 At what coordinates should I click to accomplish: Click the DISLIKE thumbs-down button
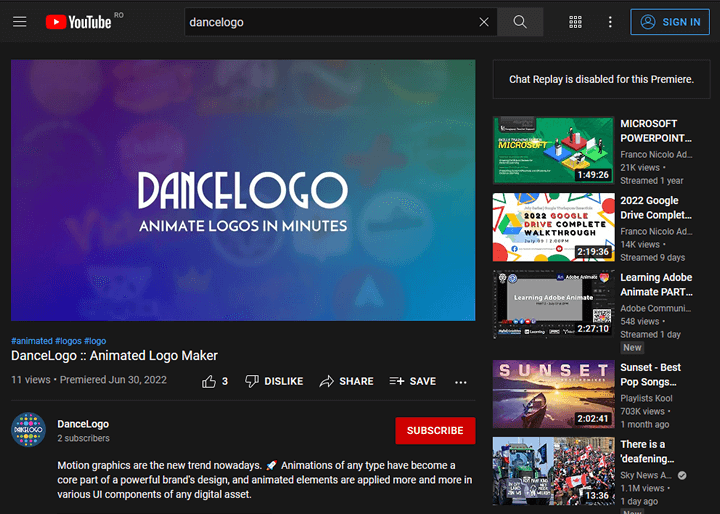point(274,381)
